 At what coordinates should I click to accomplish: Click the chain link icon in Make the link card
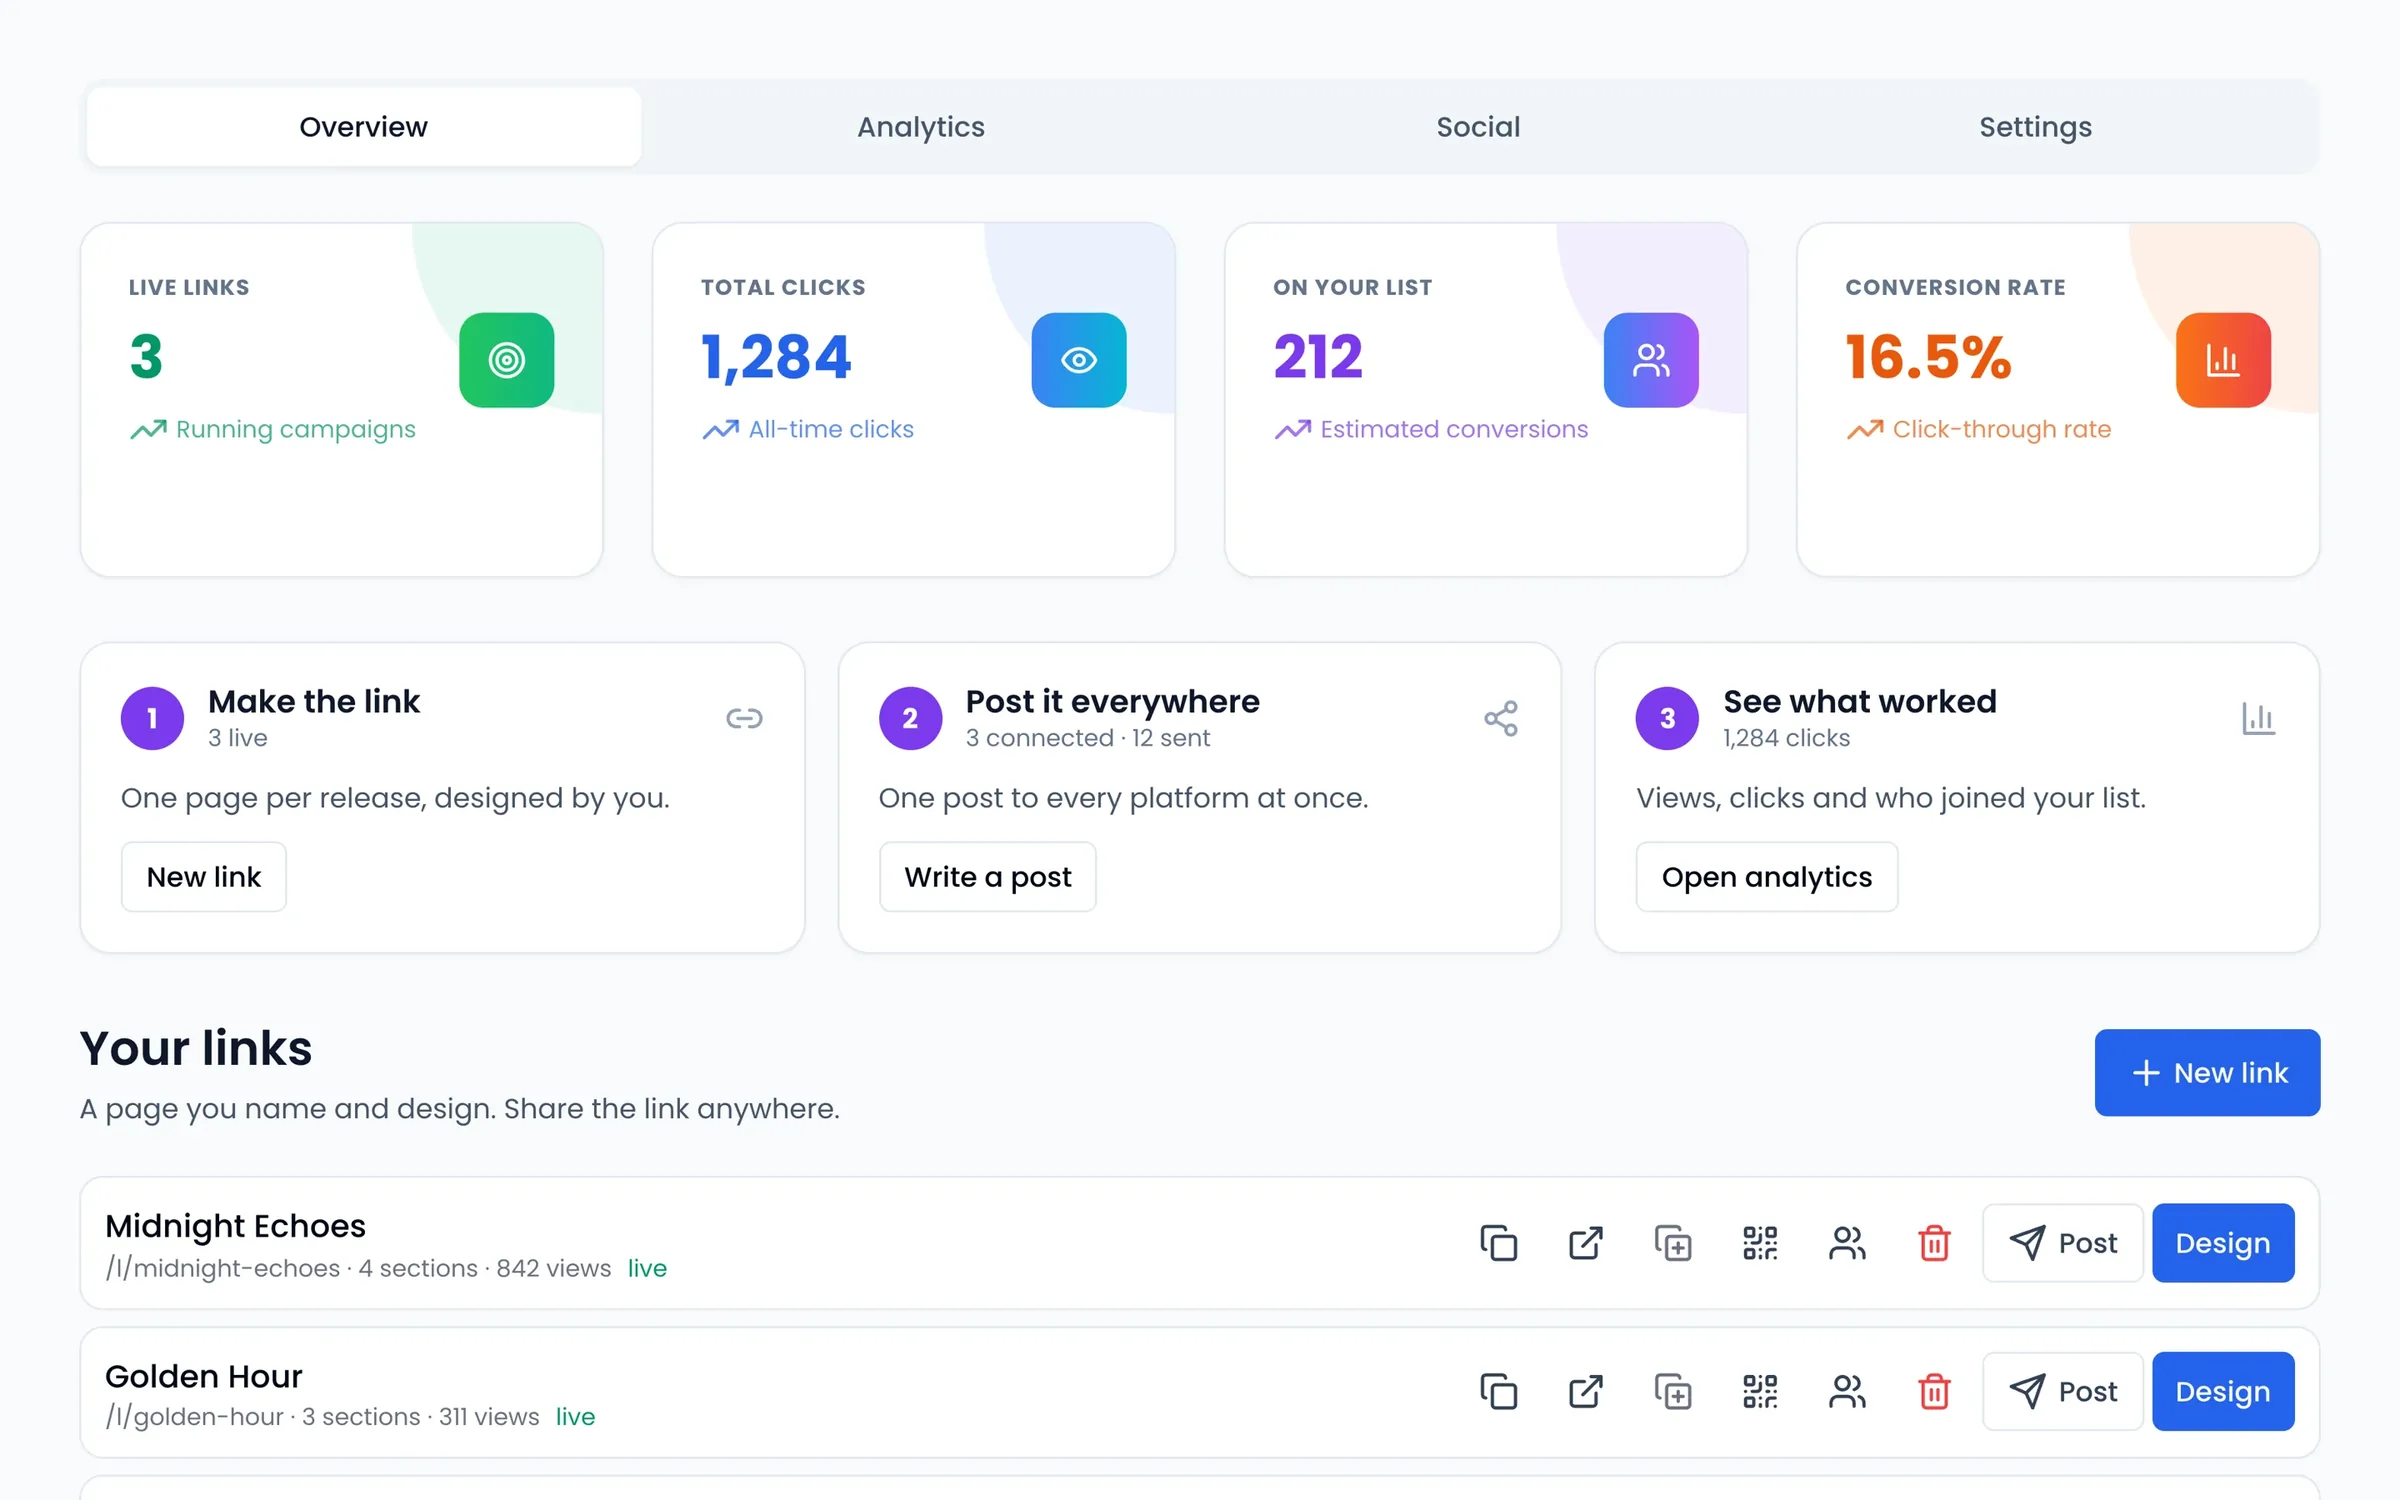point(744,718)
